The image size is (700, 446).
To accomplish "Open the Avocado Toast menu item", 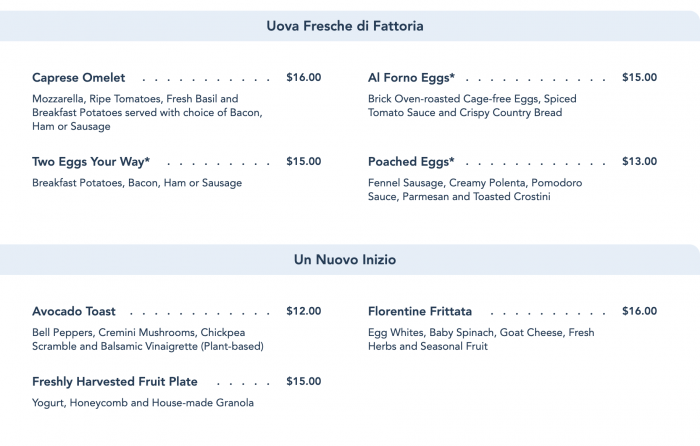I will tap(74, 311).
